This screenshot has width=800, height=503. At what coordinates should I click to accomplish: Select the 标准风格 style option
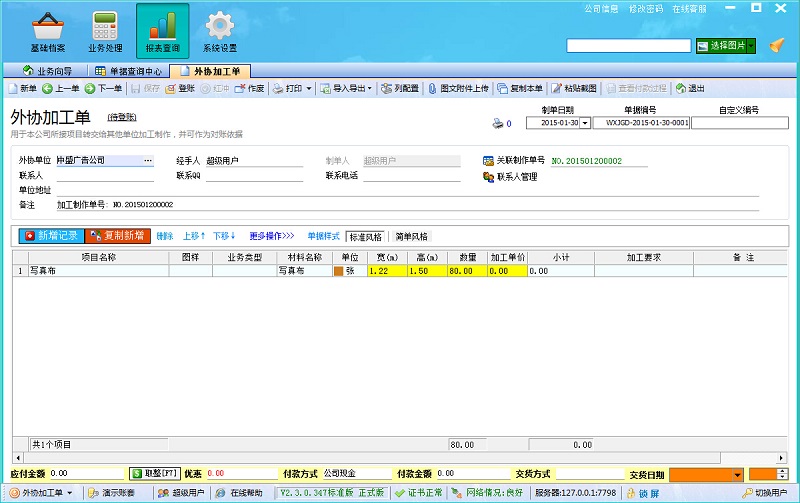click(x=366, y=237)
